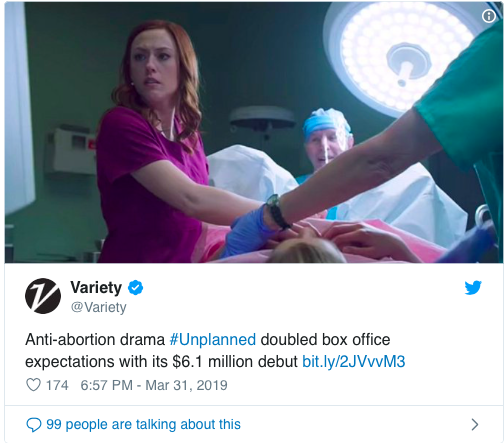The image size is (504, 443).
Task: Click the speech bubble reply icon
Action: 34,425
